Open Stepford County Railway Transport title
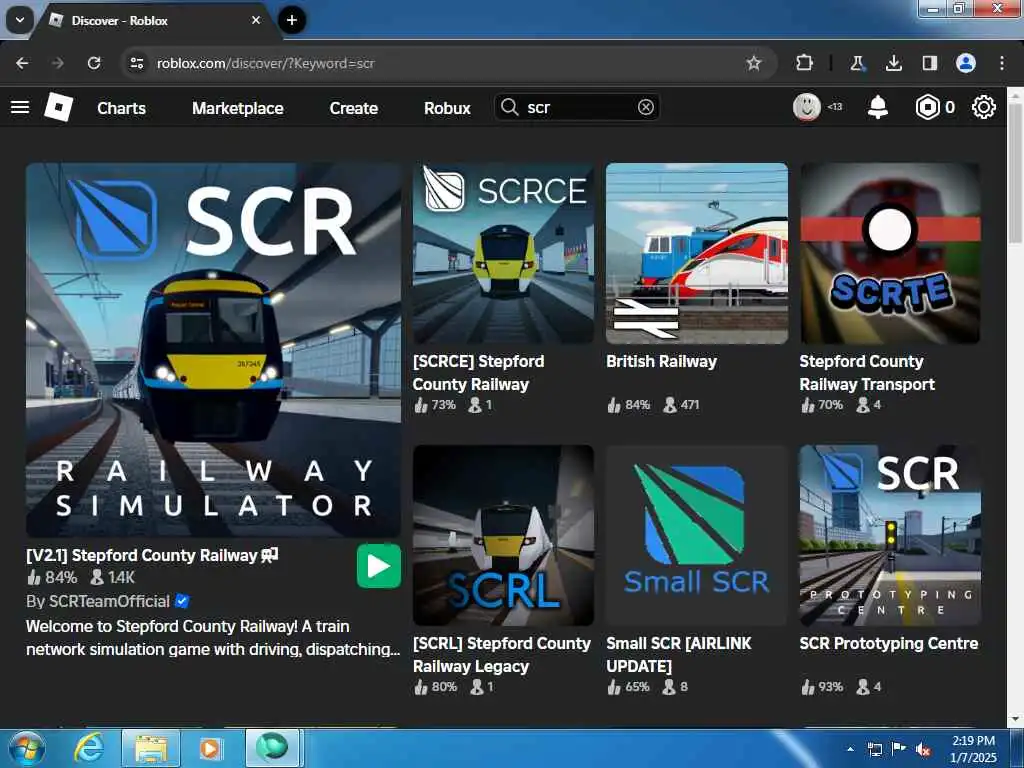The width and height of the screenshot is (1024, 768). coord(867,372)
